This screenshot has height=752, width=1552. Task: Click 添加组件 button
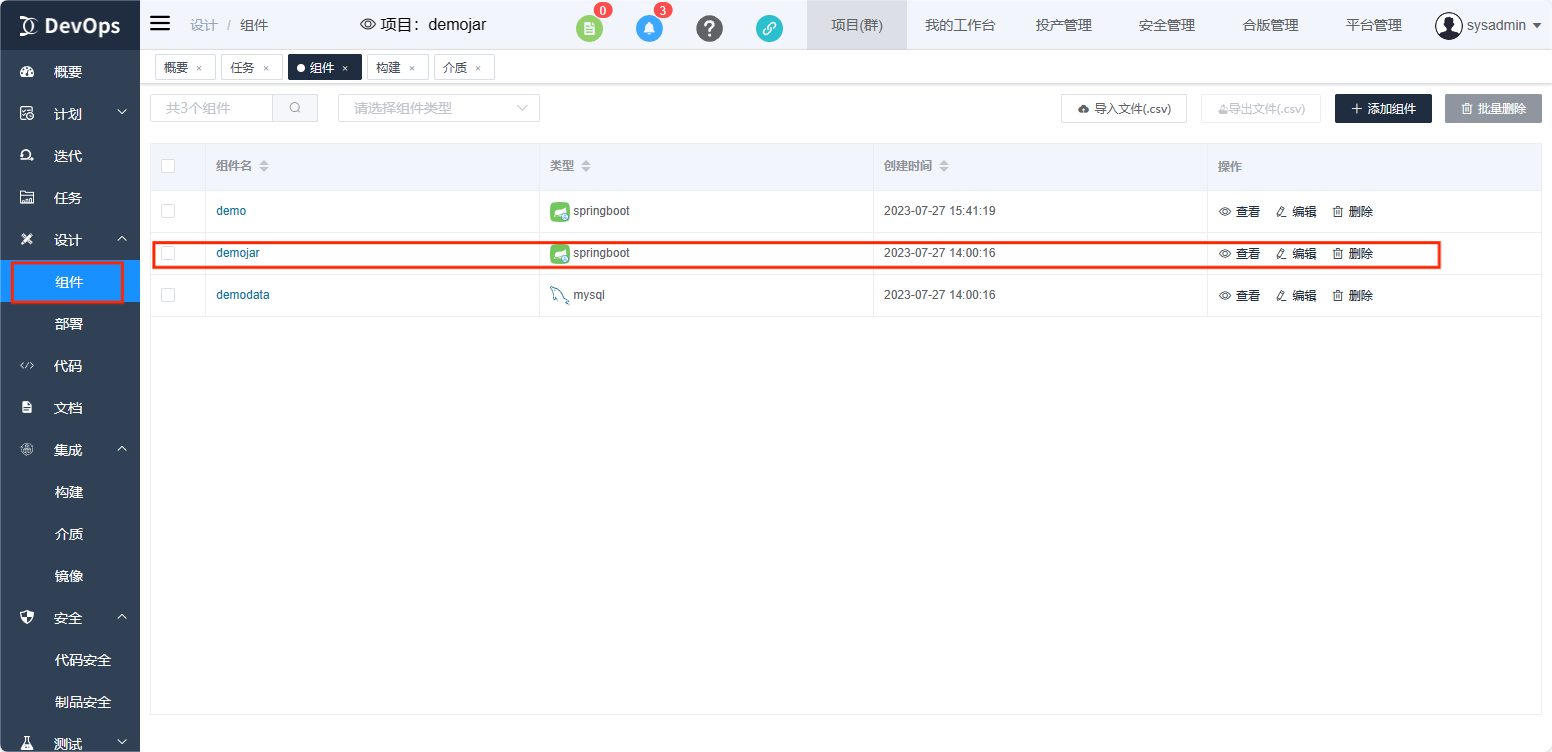(x=1383, y=109)
